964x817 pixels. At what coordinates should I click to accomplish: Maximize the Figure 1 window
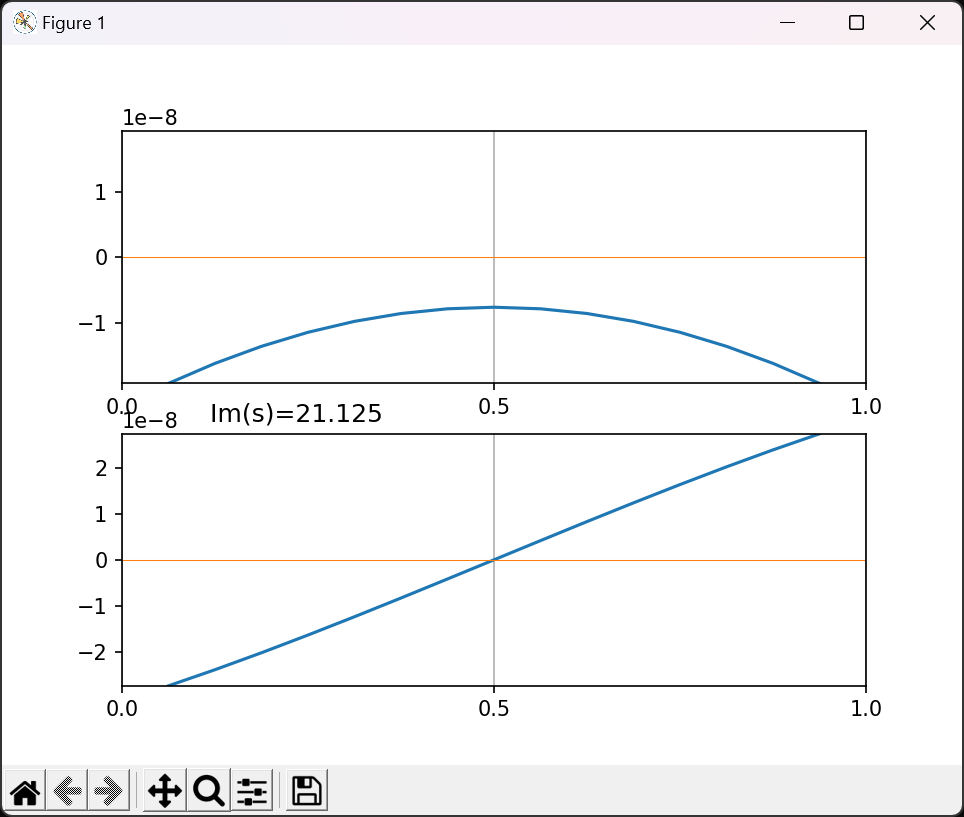click(856, 23)
